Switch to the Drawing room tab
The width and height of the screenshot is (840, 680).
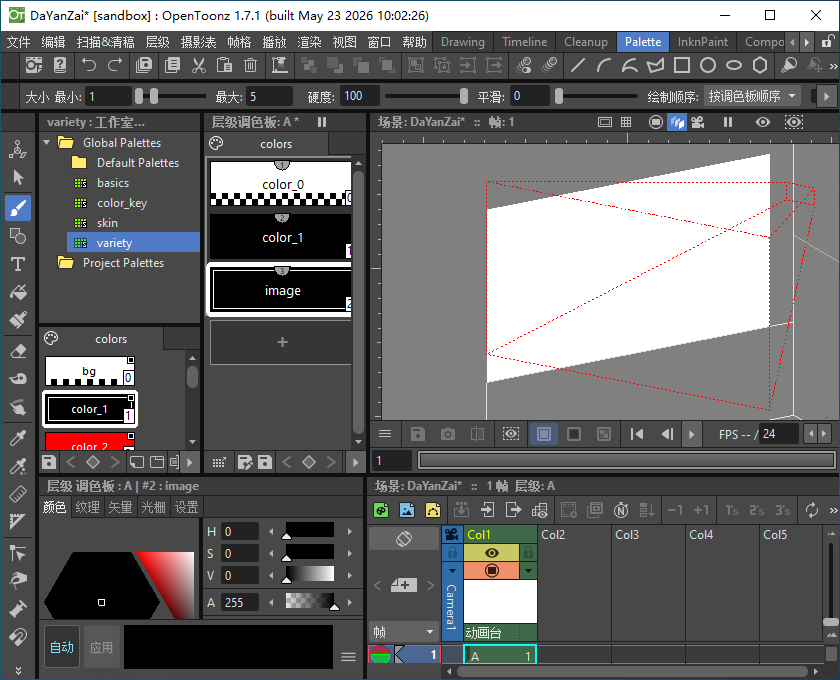coord(462,42)
